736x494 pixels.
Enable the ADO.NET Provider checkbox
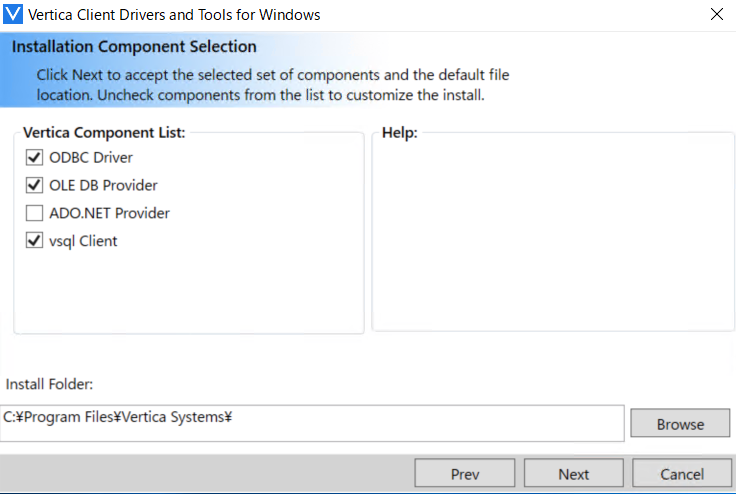pyautogui.click(x=34, y=213)
